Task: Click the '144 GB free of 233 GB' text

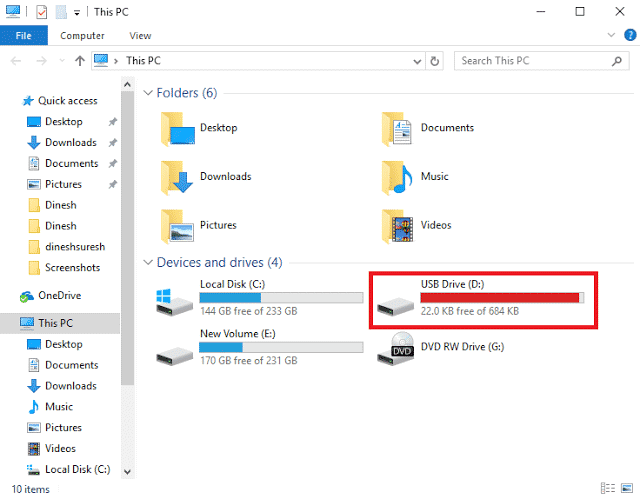Action: [x=249, y=311]
